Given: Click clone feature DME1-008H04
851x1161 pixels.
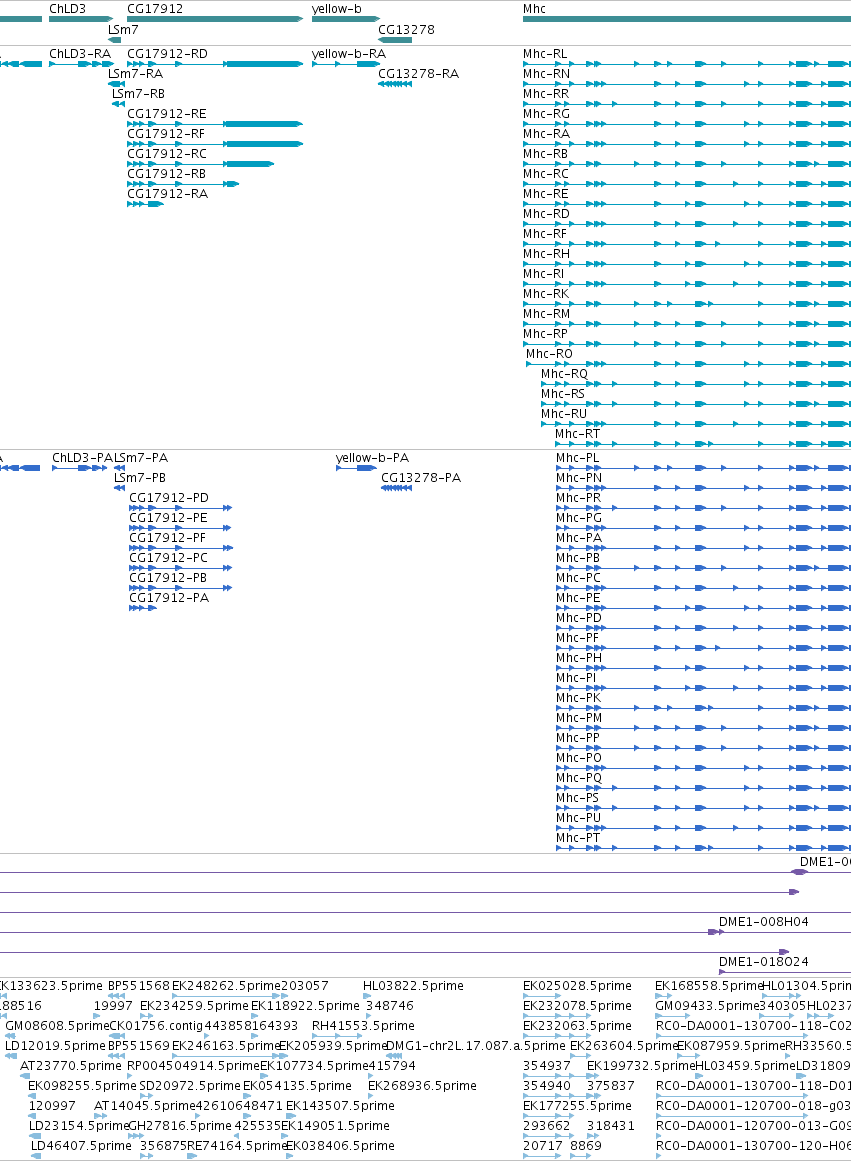Looking at the screenshot, I should tap(764, 923).
